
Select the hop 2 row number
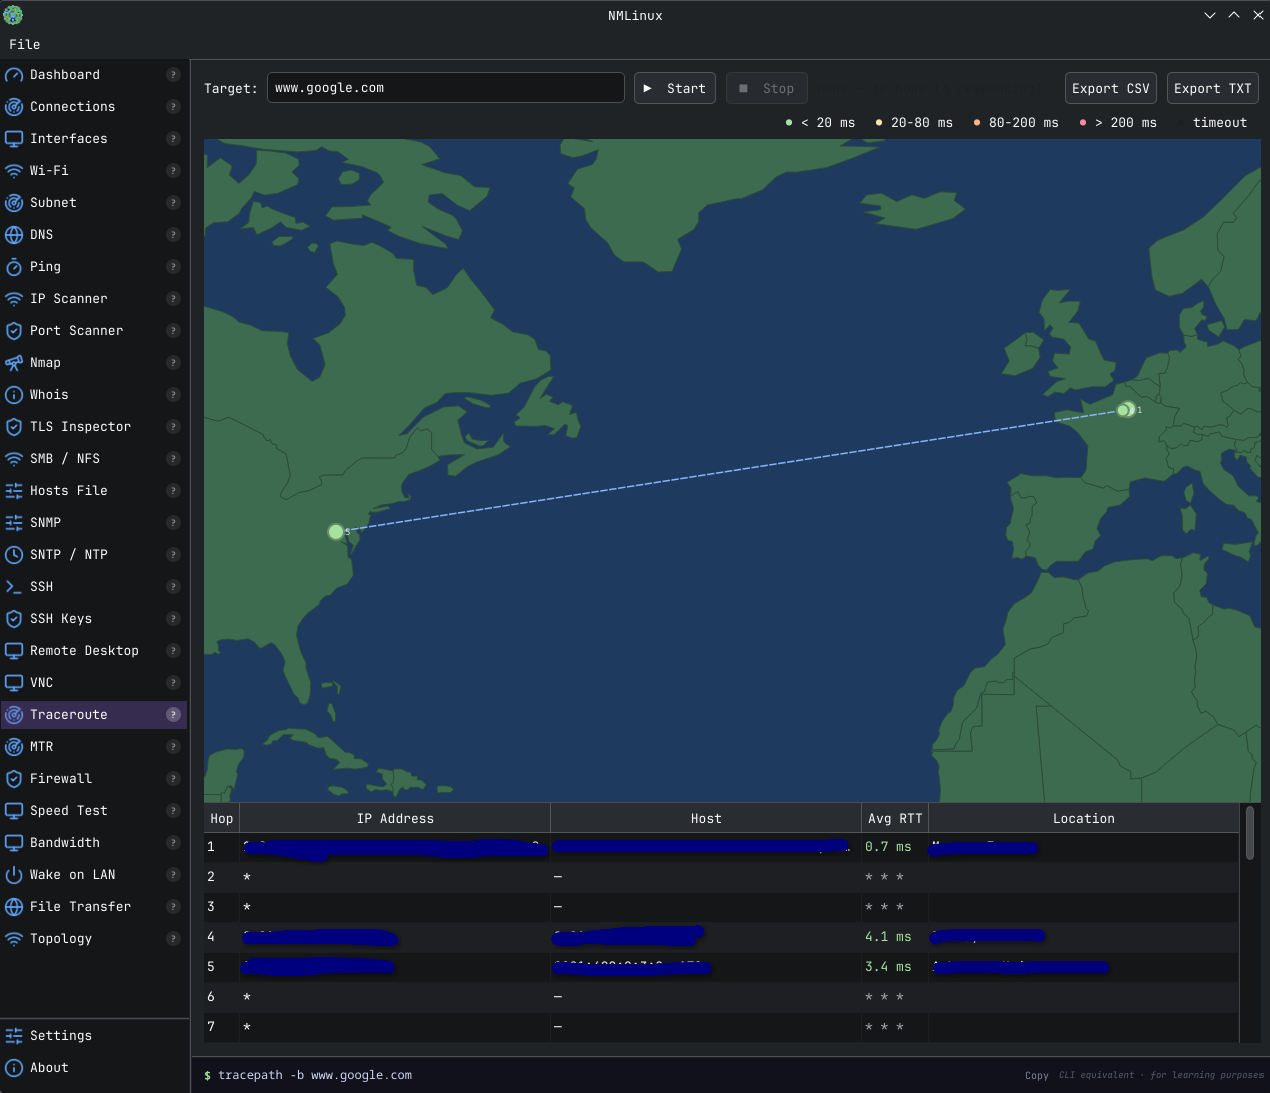[211, 877]
